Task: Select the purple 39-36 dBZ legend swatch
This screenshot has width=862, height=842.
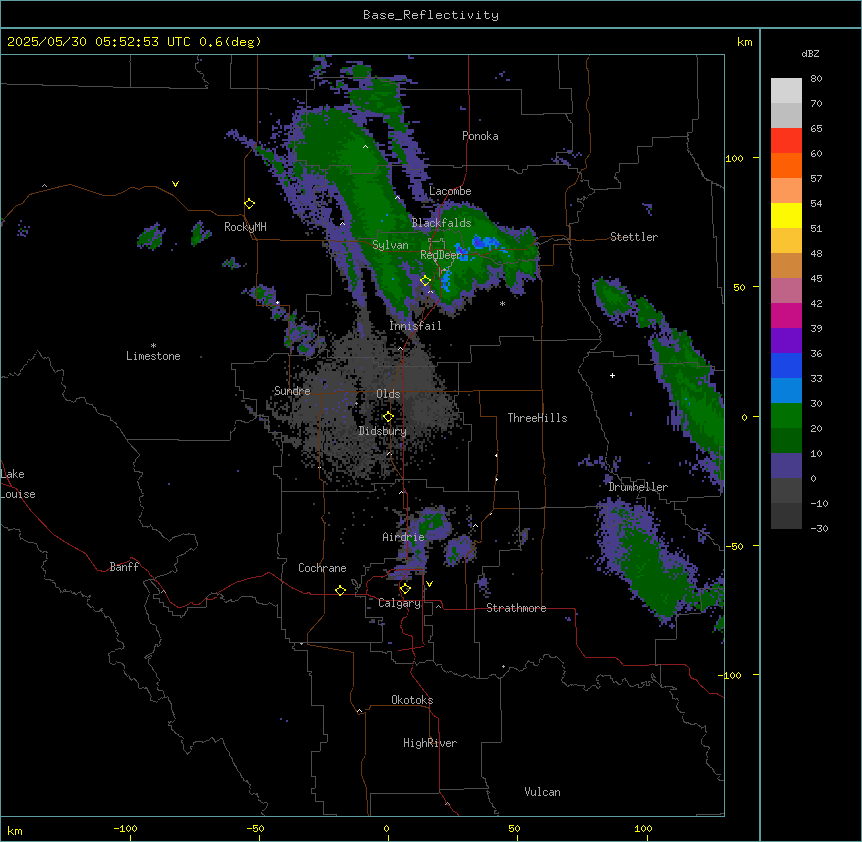Action: pyautogui.click(x=786, y=341)
